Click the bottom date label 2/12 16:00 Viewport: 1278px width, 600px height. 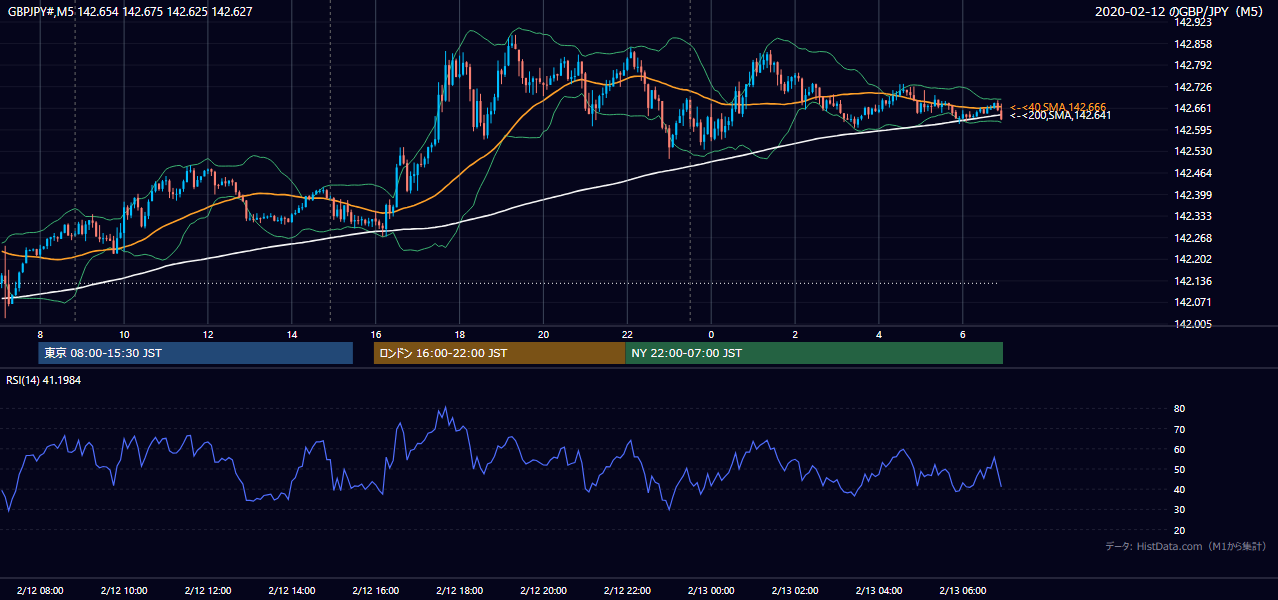coord(375,591)
